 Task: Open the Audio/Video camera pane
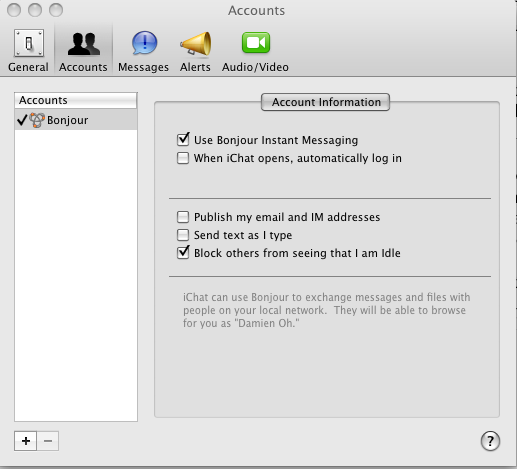[255, 50]
